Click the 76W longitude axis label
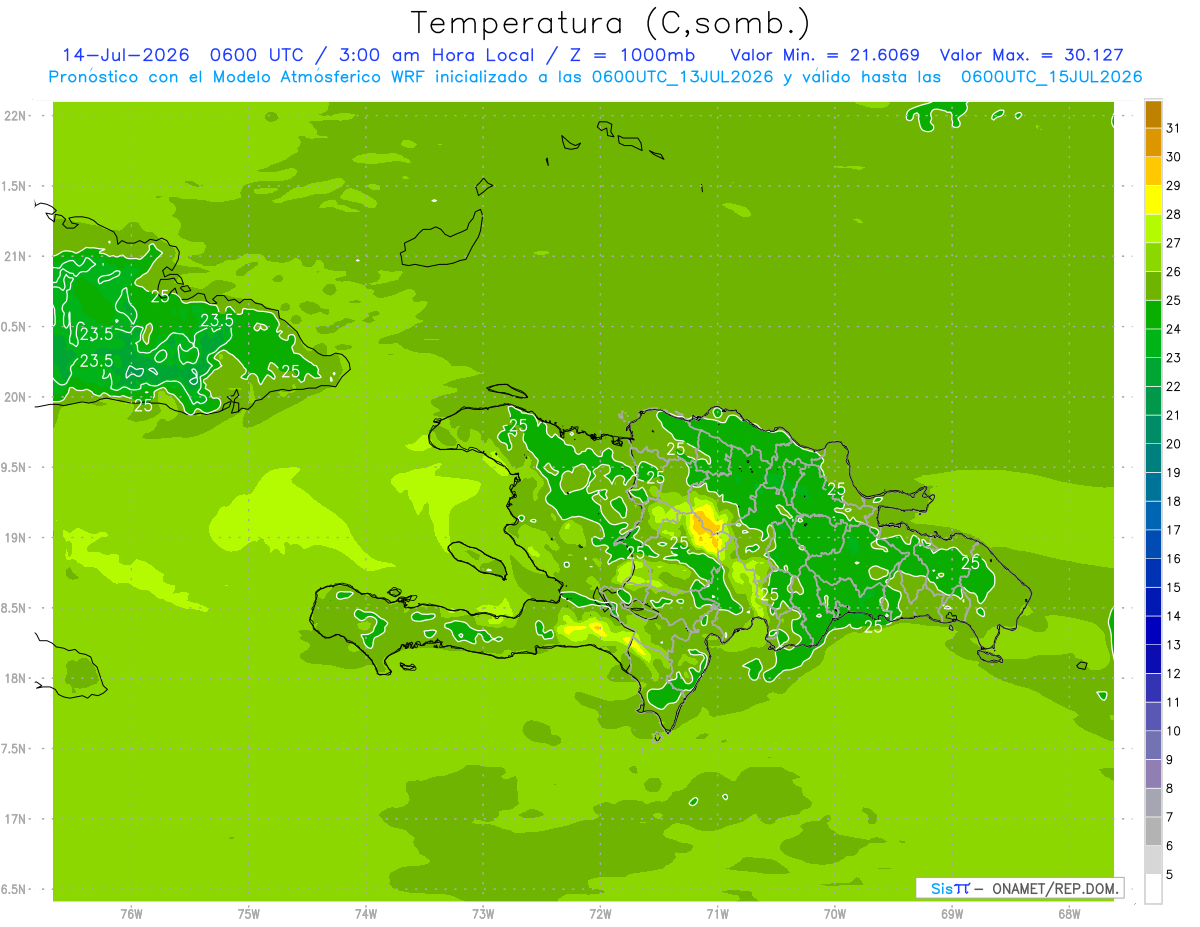This screenshot has height=927, width=1200. click(x=131, y=913)
